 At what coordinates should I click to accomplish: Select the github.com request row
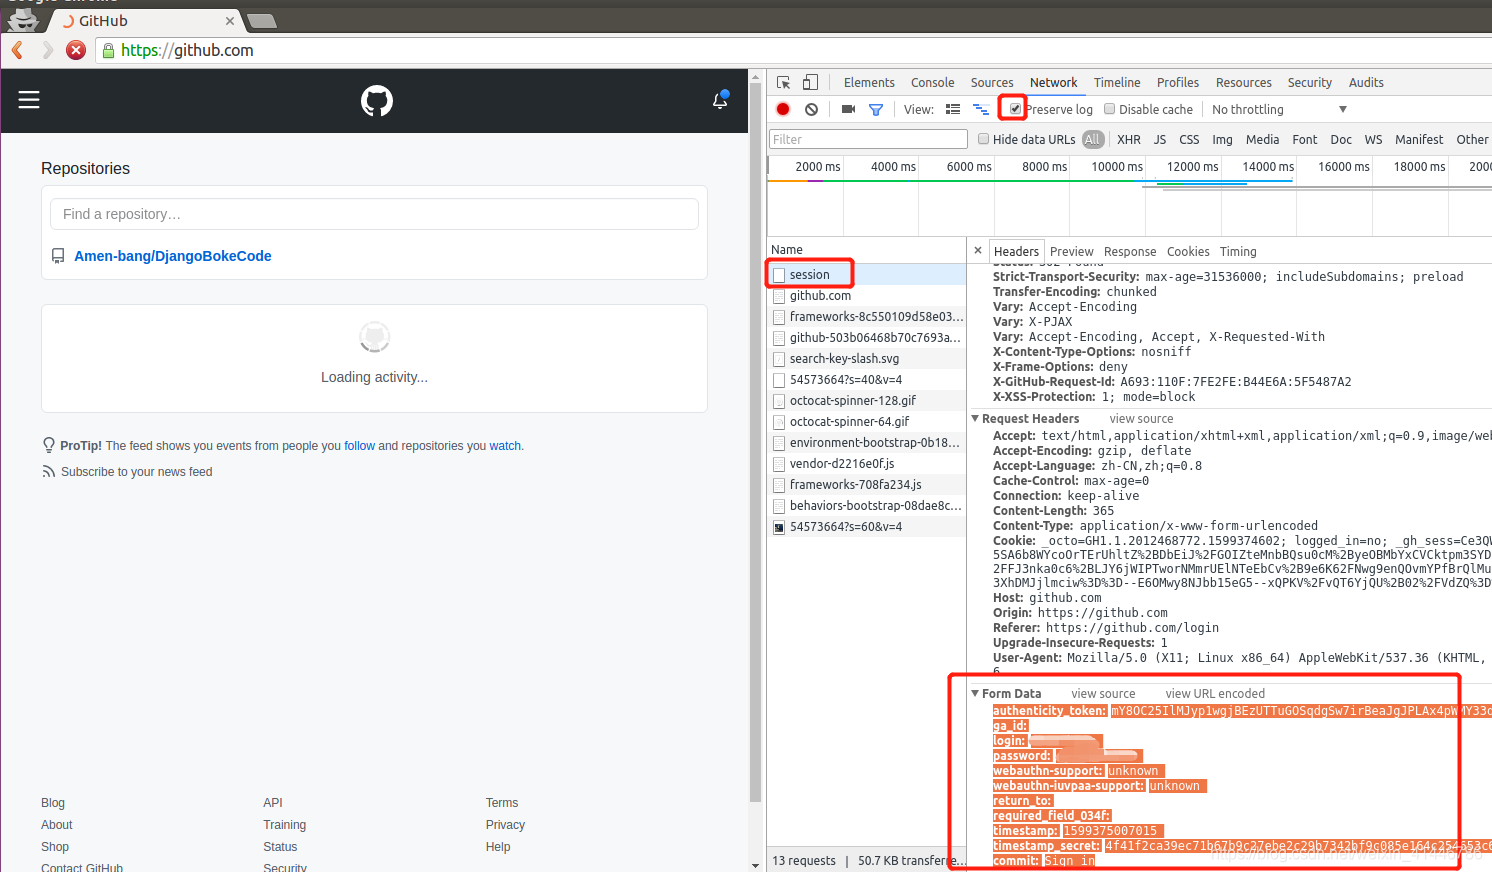click(x=867, y=295)
